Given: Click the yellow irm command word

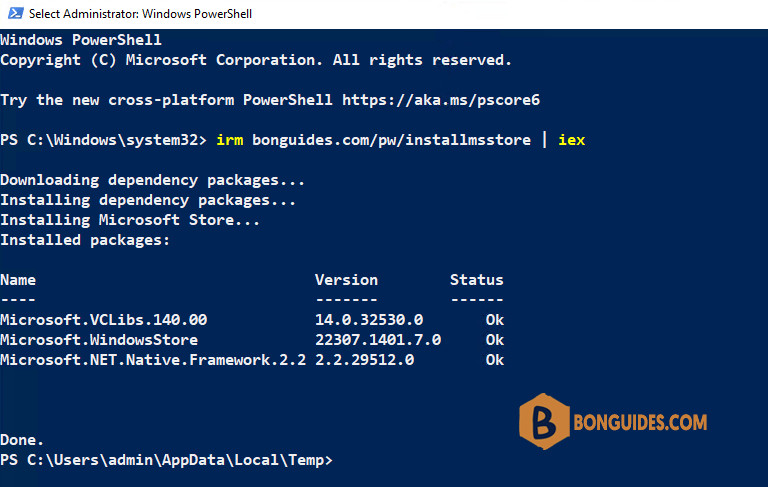Looking at the screenshot, I should point(230,140).
